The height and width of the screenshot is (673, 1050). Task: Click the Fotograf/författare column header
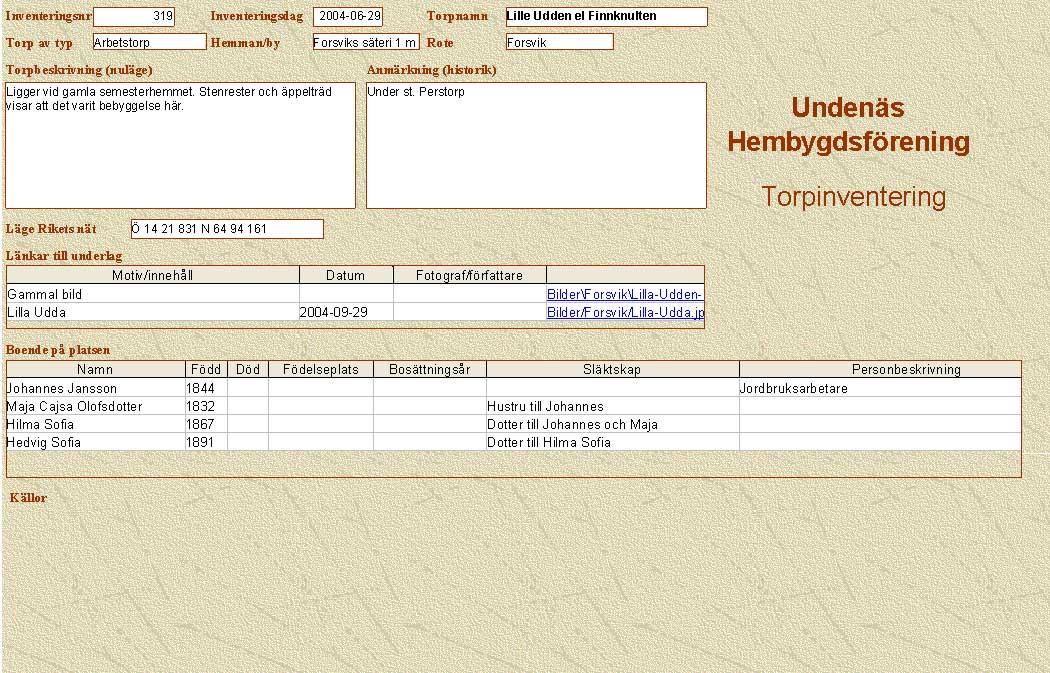pyautogui.click(x=470, y=275)
